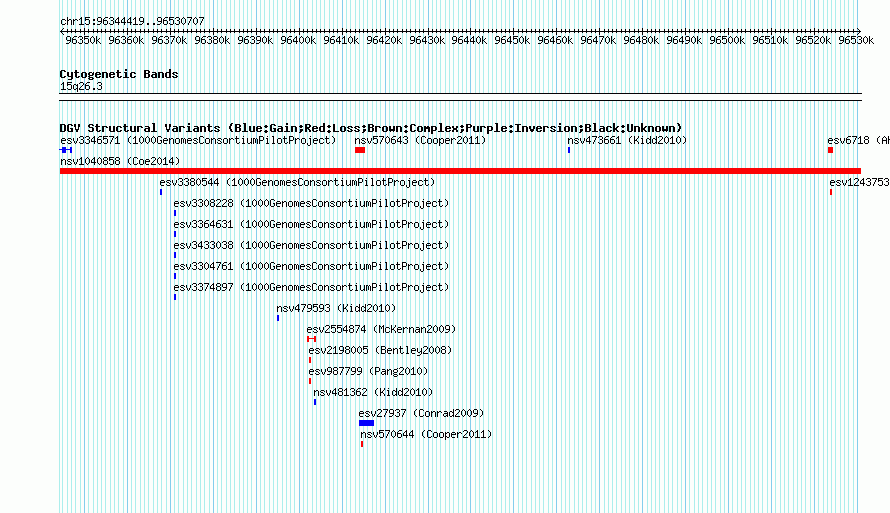Viewport: 890px width, 513px height.
Task: Click the 96460k ruler tick label
Action: click(555, 40)
